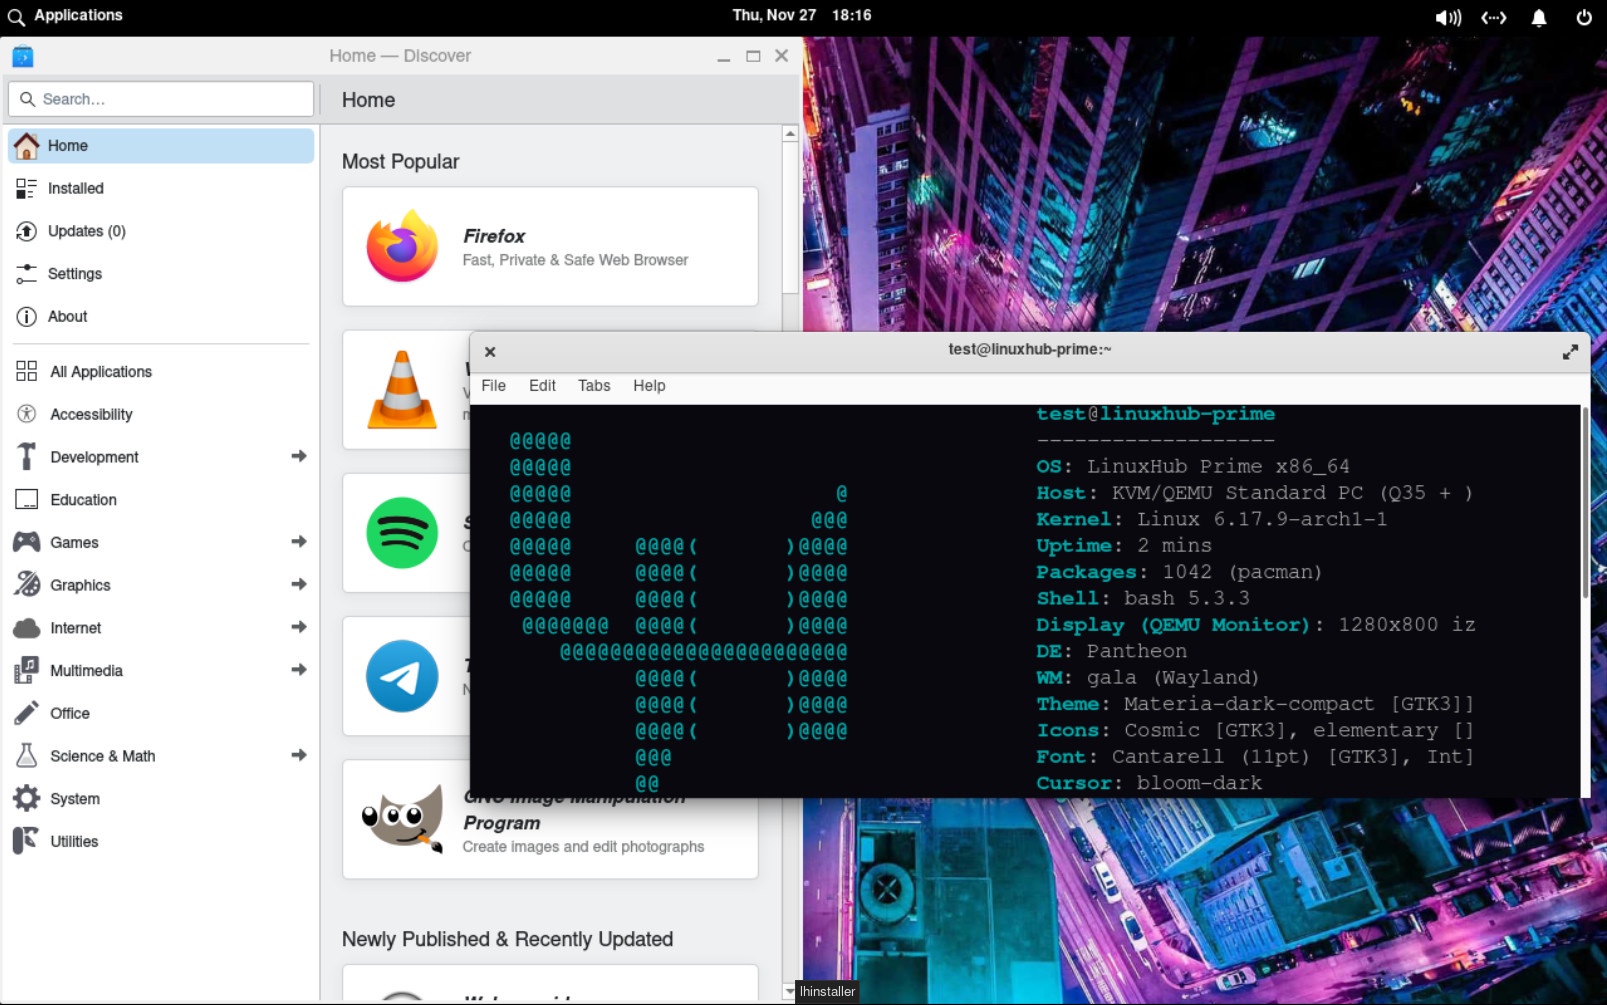The width and height of the screenshot is (1607, 1005).
Task: Open the Telegram app icon
Action: click(402, 676)
